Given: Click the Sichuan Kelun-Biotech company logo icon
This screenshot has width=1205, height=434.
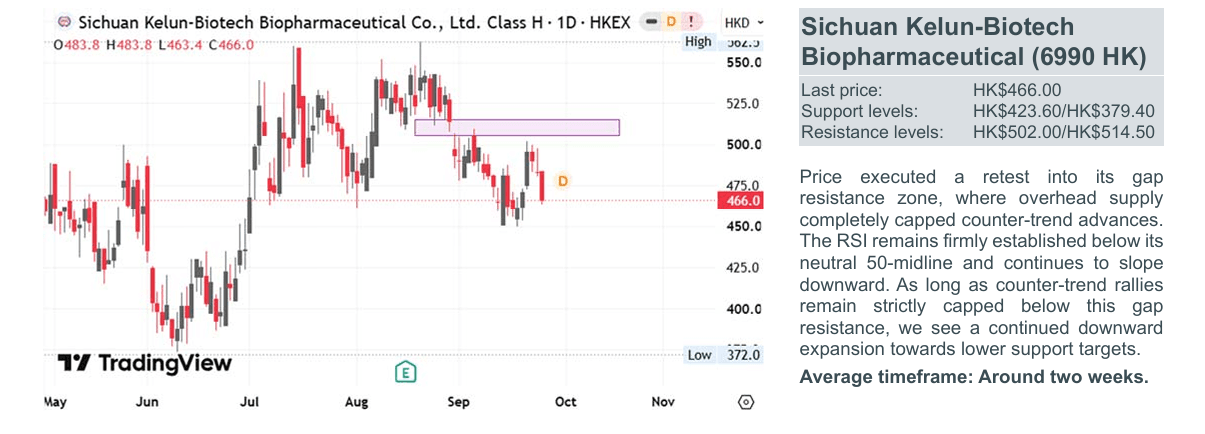Looking at the screenshot, I should pos(64,22).
